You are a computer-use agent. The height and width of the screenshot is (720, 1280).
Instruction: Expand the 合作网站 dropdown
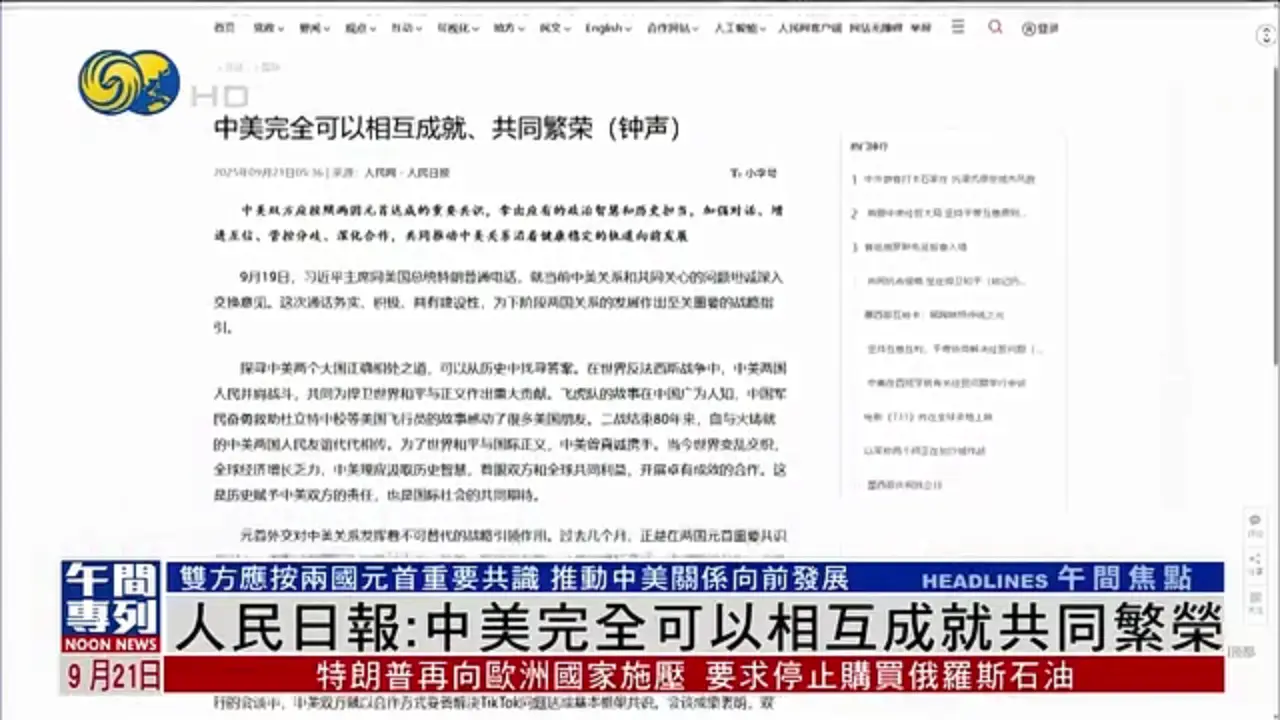(x=671, y=28)
